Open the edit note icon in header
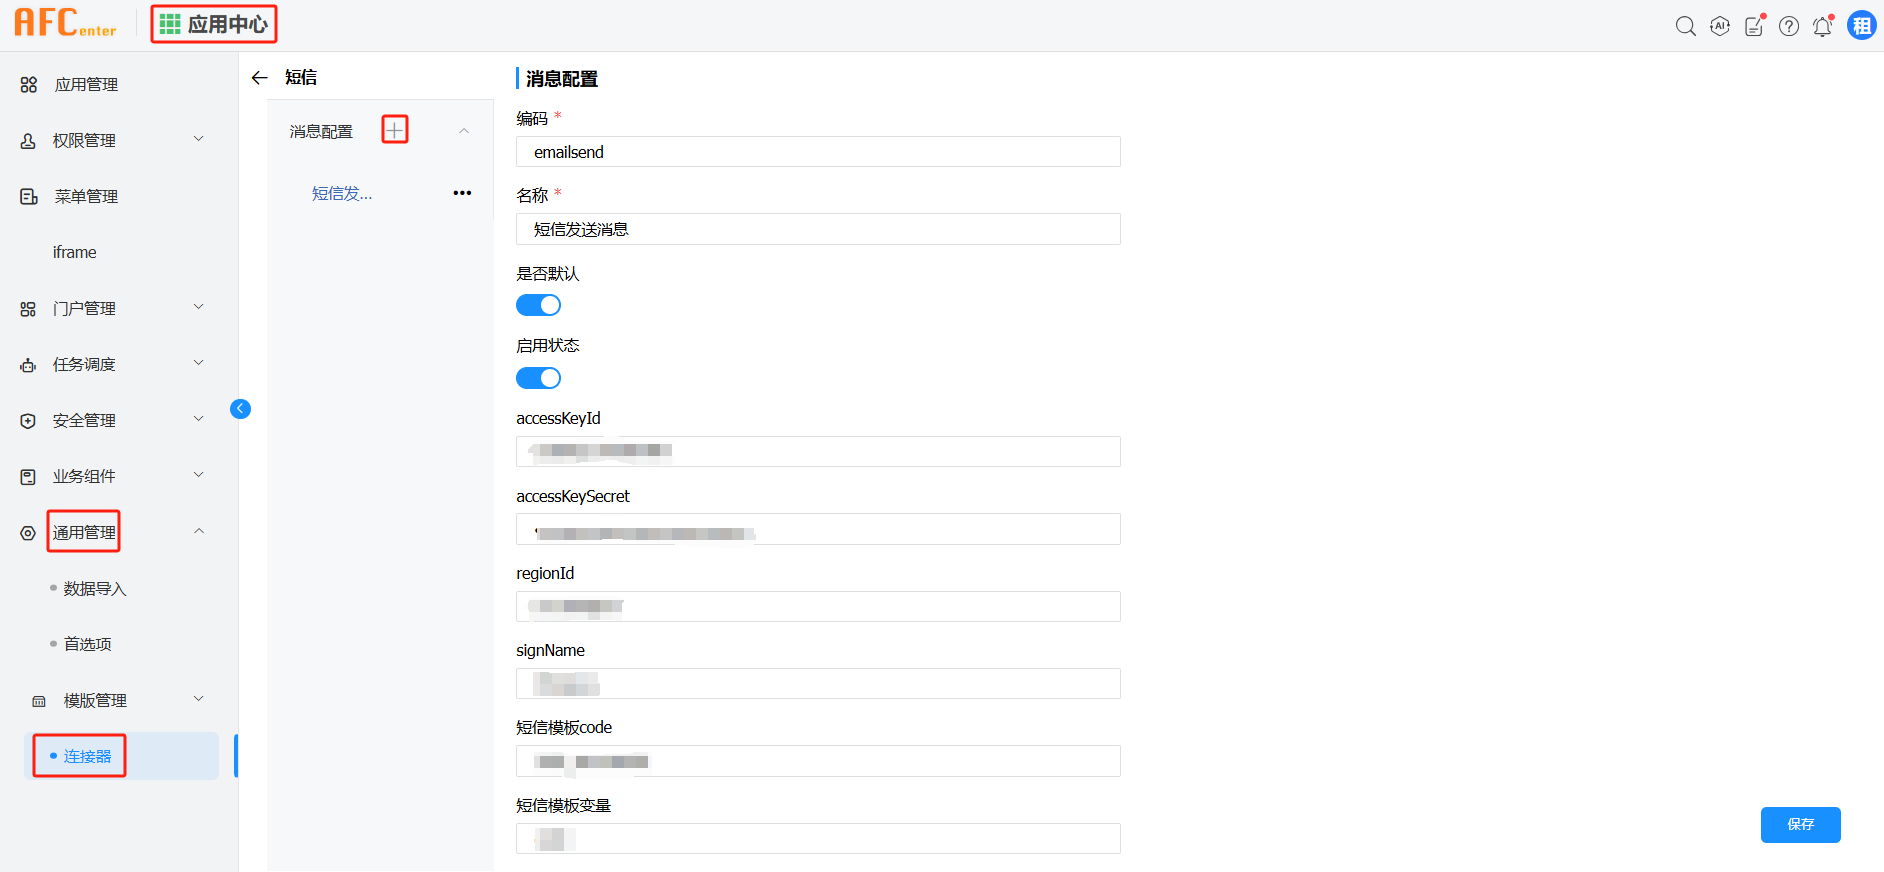The width and height of the screenshot is (1884, 872). pos(1754,26)
